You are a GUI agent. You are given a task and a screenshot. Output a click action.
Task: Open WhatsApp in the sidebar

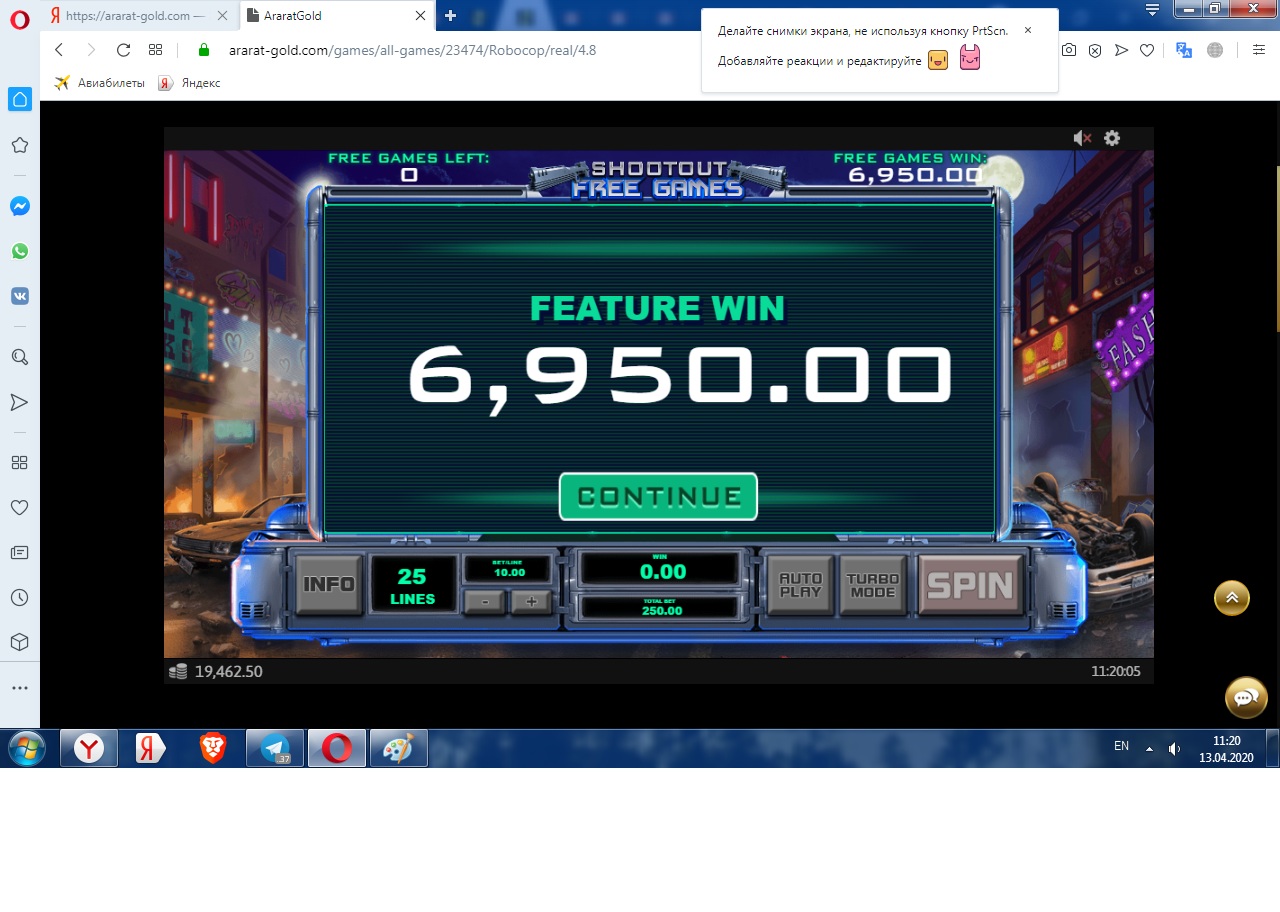pyautogui.click(x=19, y=251)
